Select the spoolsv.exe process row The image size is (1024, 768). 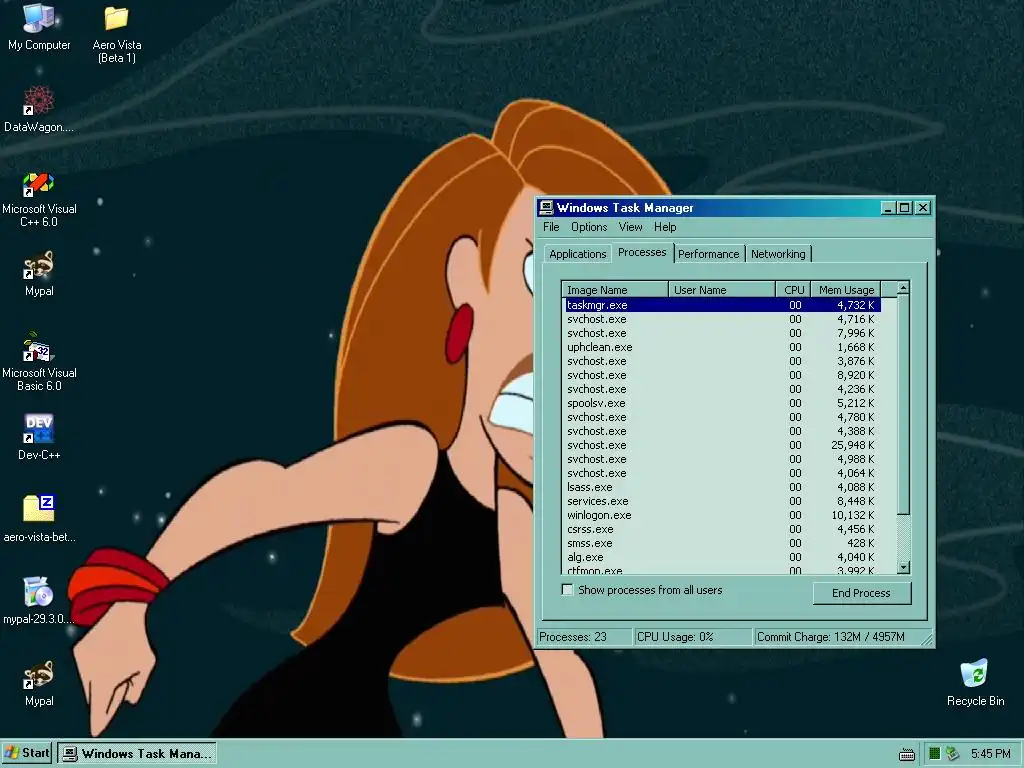722,403
